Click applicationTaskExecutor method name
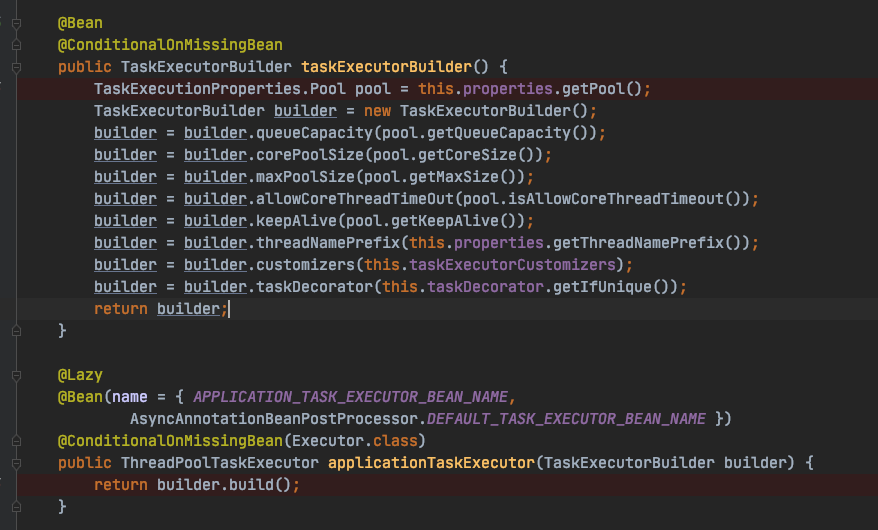 coord(431,463)
